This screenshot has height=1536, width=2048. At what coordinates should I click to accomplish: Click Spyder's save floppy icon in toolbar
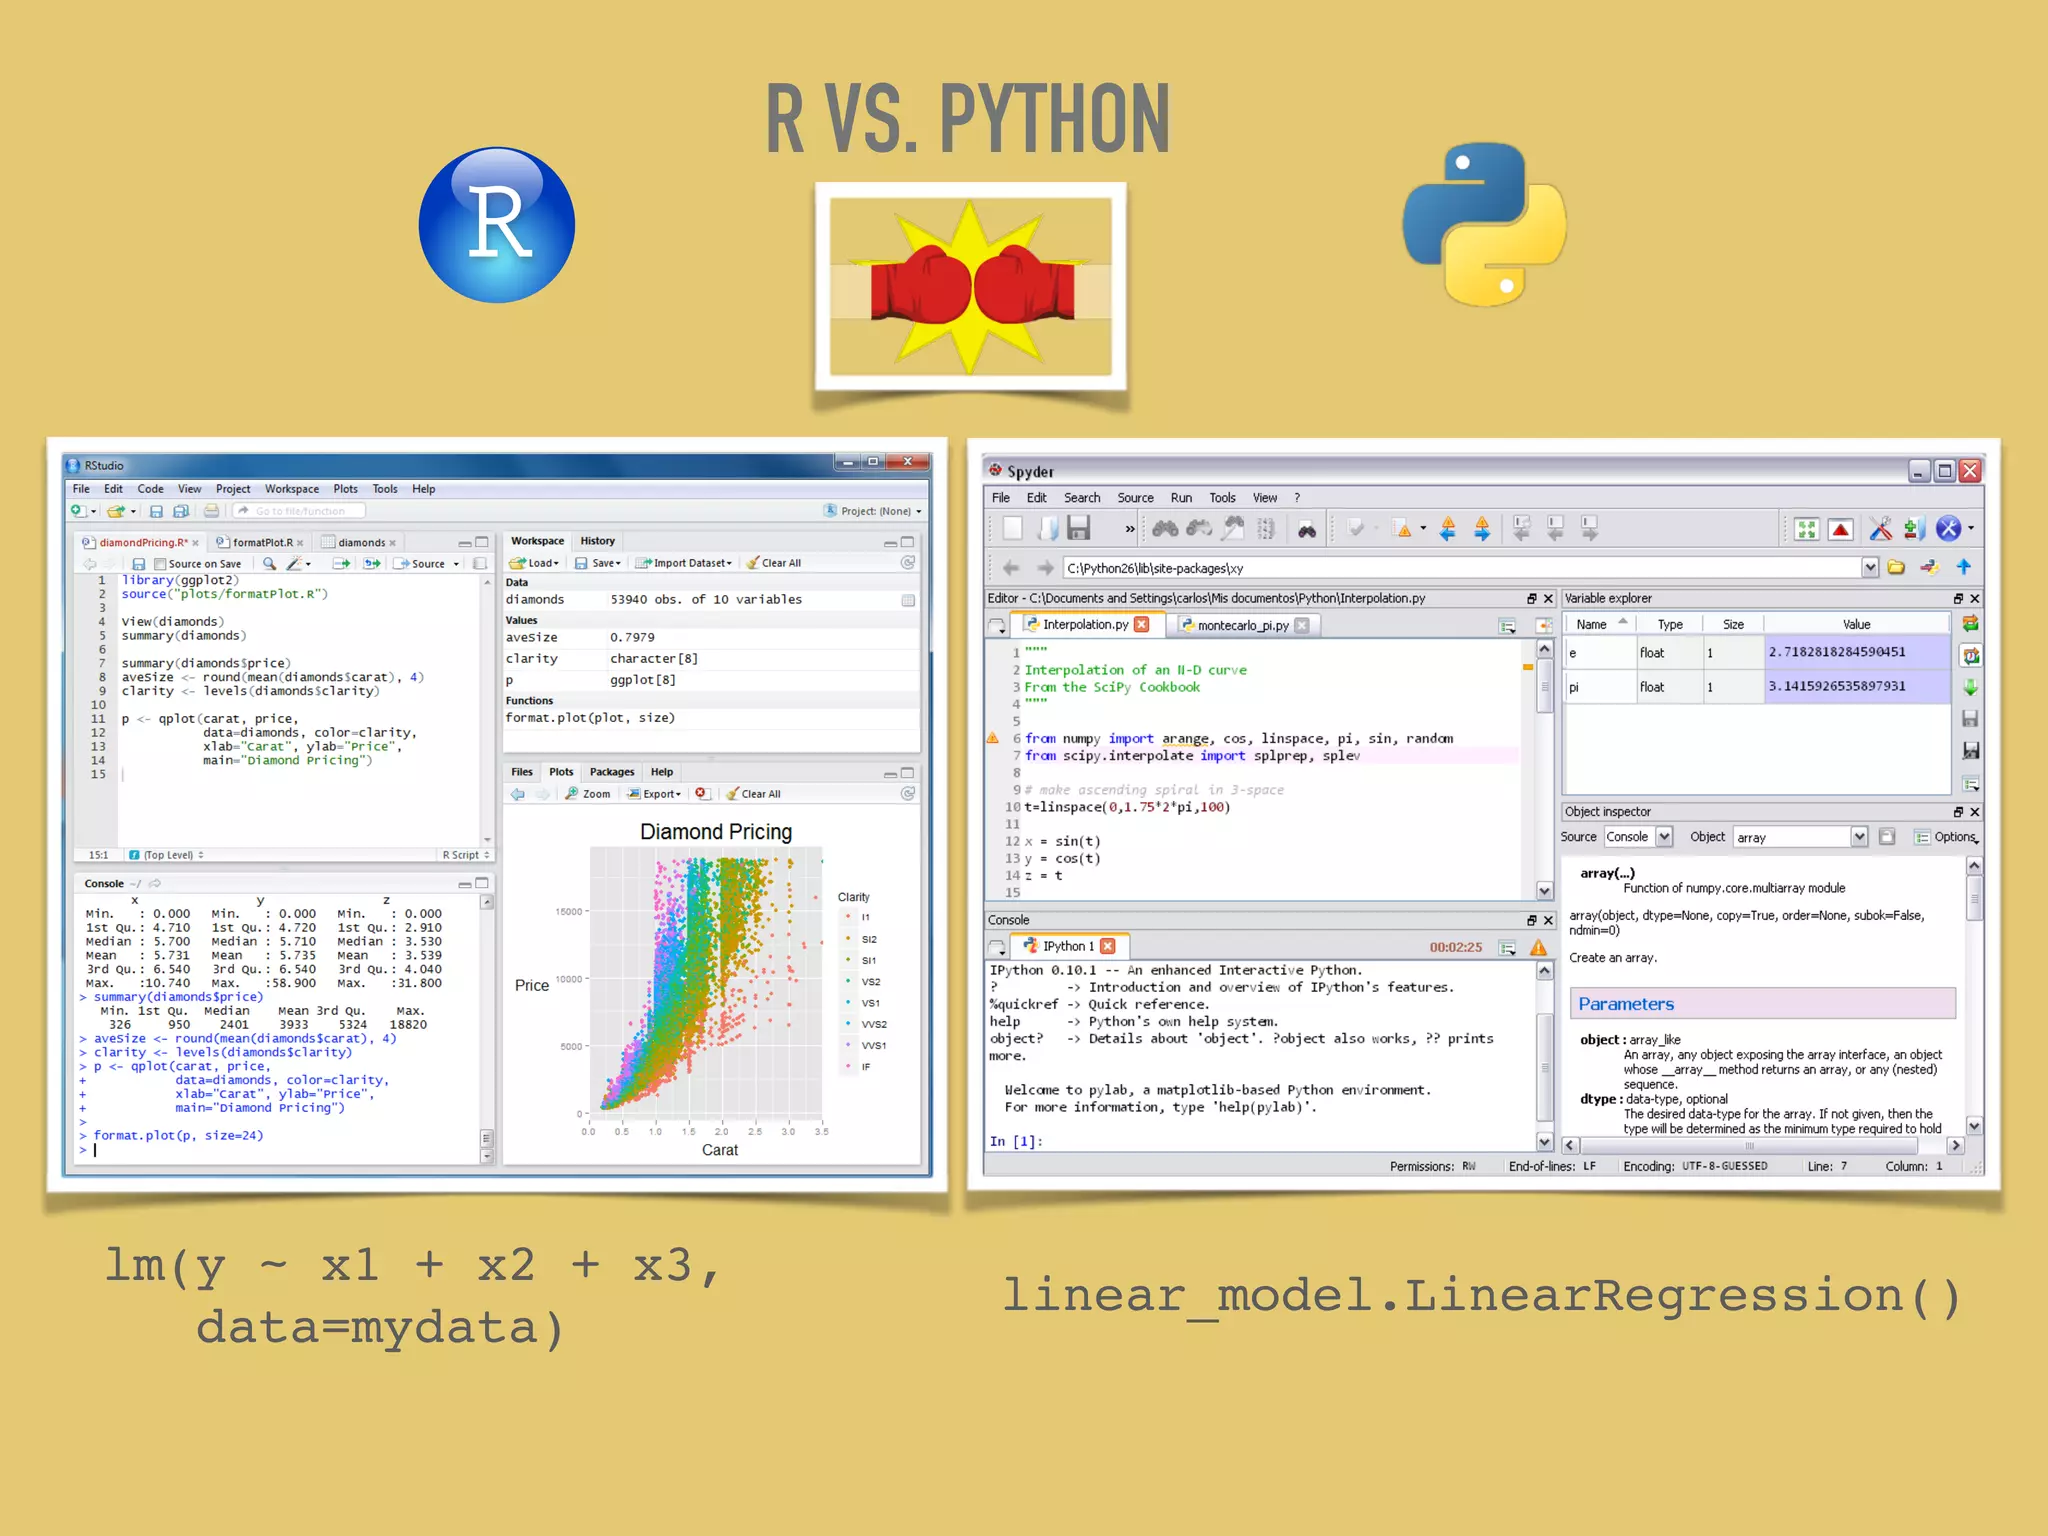1078,528
